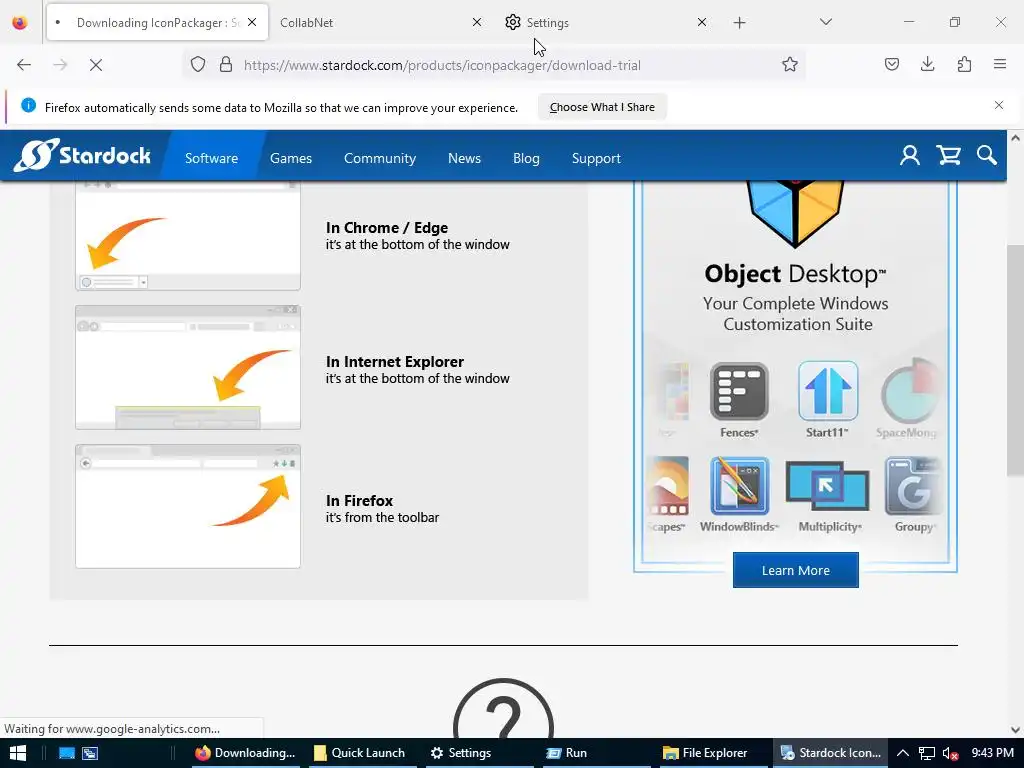
Task: Open the Firefox application menu
Action: point(1000,64)
